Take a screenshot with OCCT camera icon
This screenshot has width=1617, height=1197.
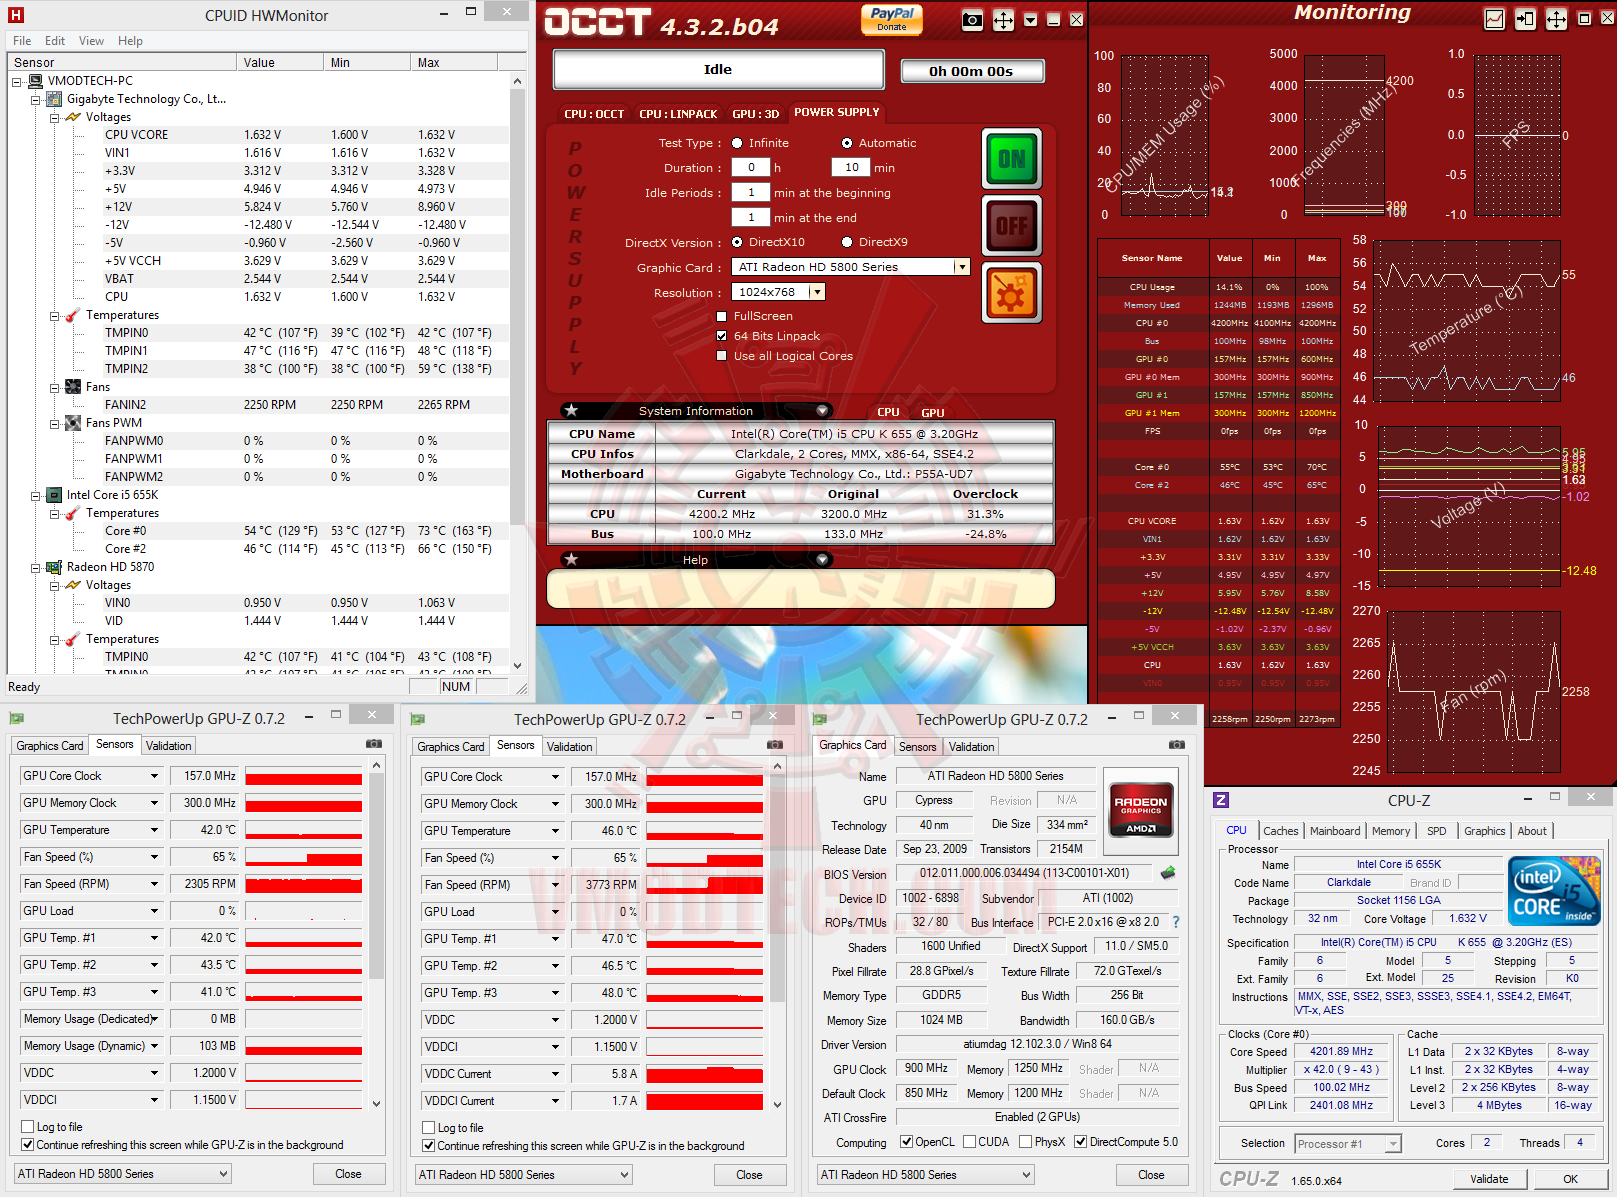(x=972, y=20)
